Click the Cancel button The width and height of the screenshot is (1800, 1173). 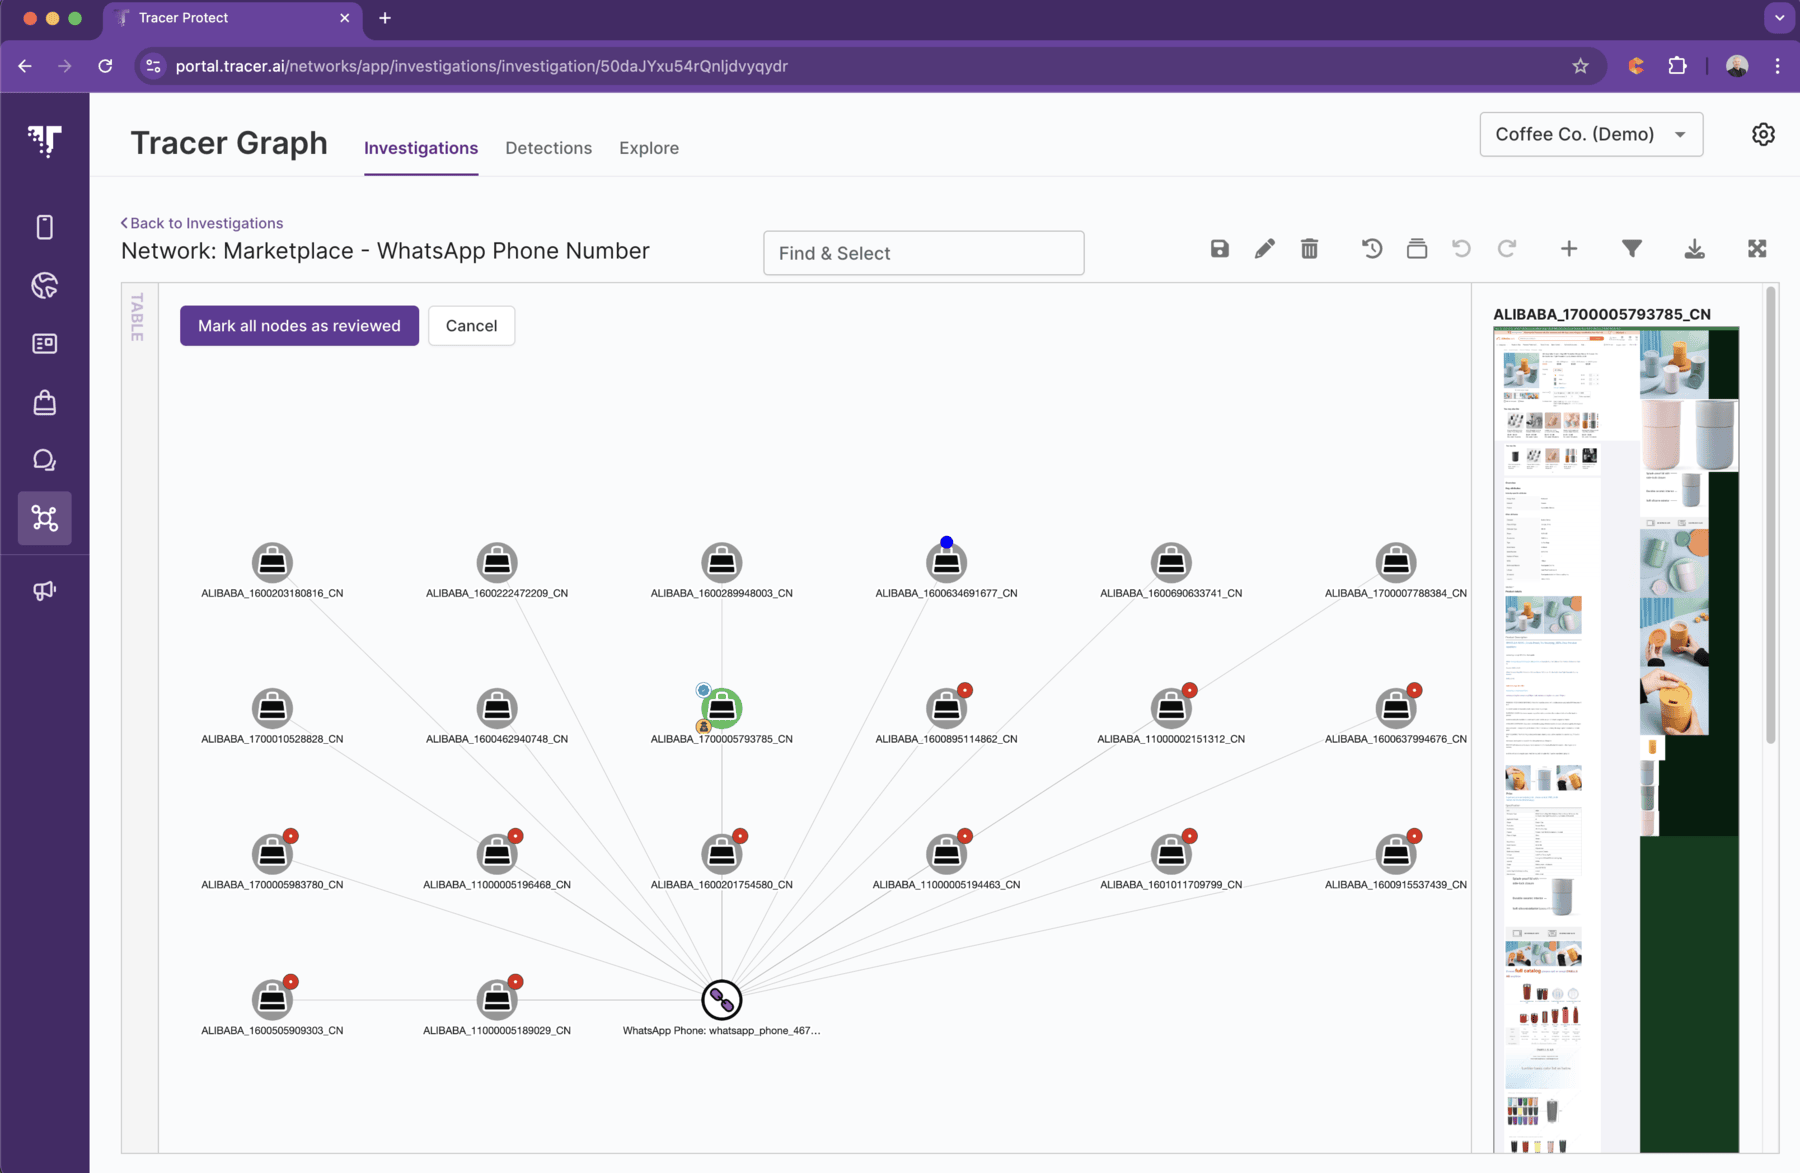(471, 326)
